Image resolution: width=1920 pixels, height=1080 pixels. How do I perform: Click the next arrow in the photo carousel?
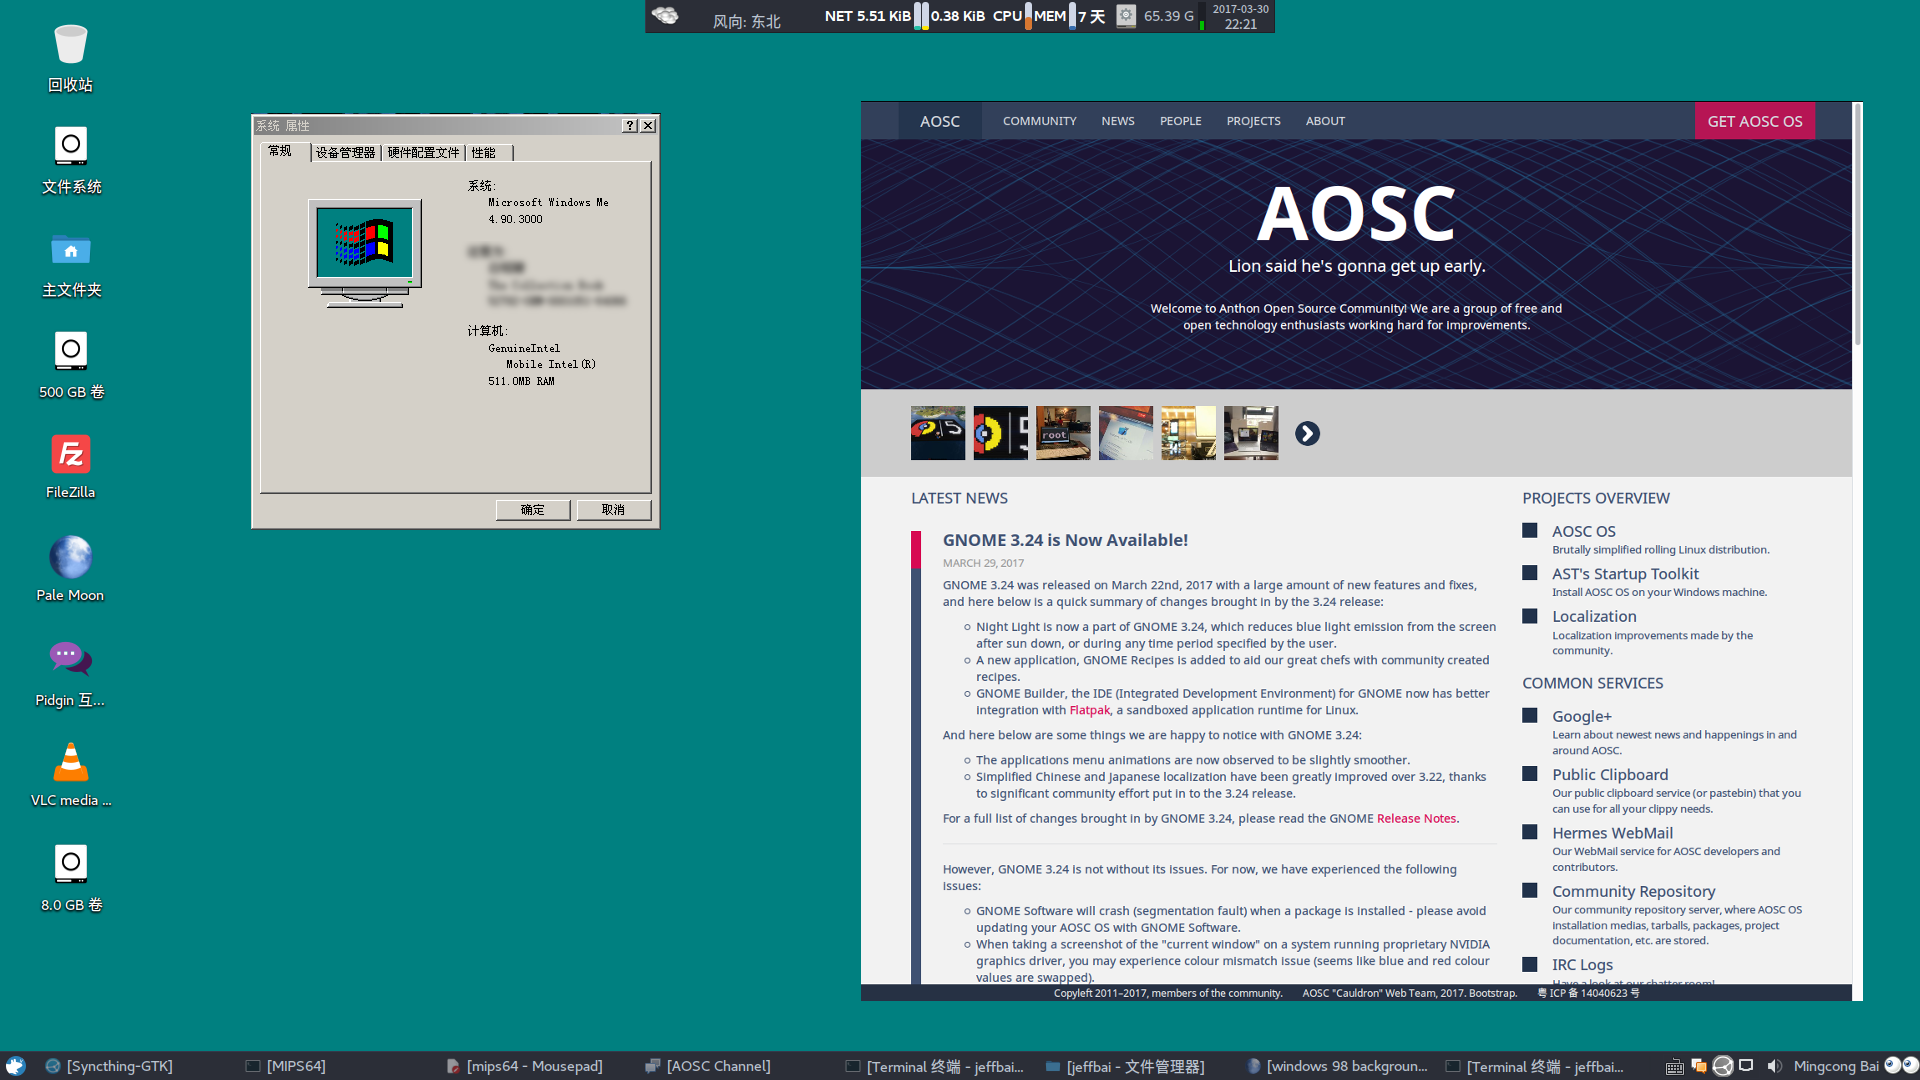[1307, 433]
